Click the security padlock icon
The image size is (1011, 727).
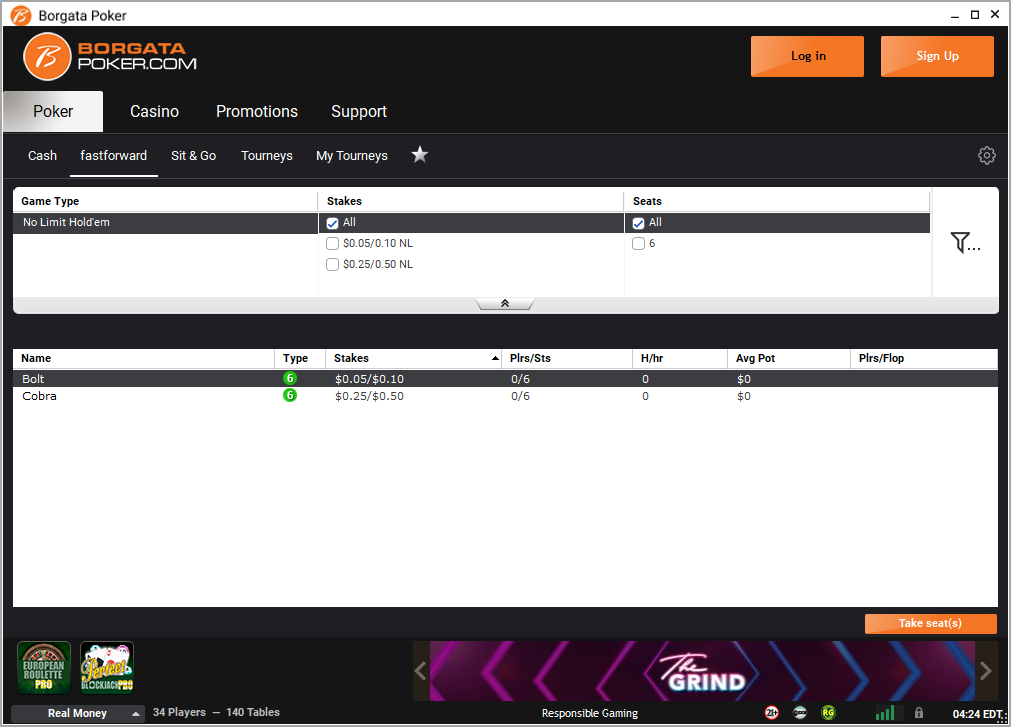[919, 713]
